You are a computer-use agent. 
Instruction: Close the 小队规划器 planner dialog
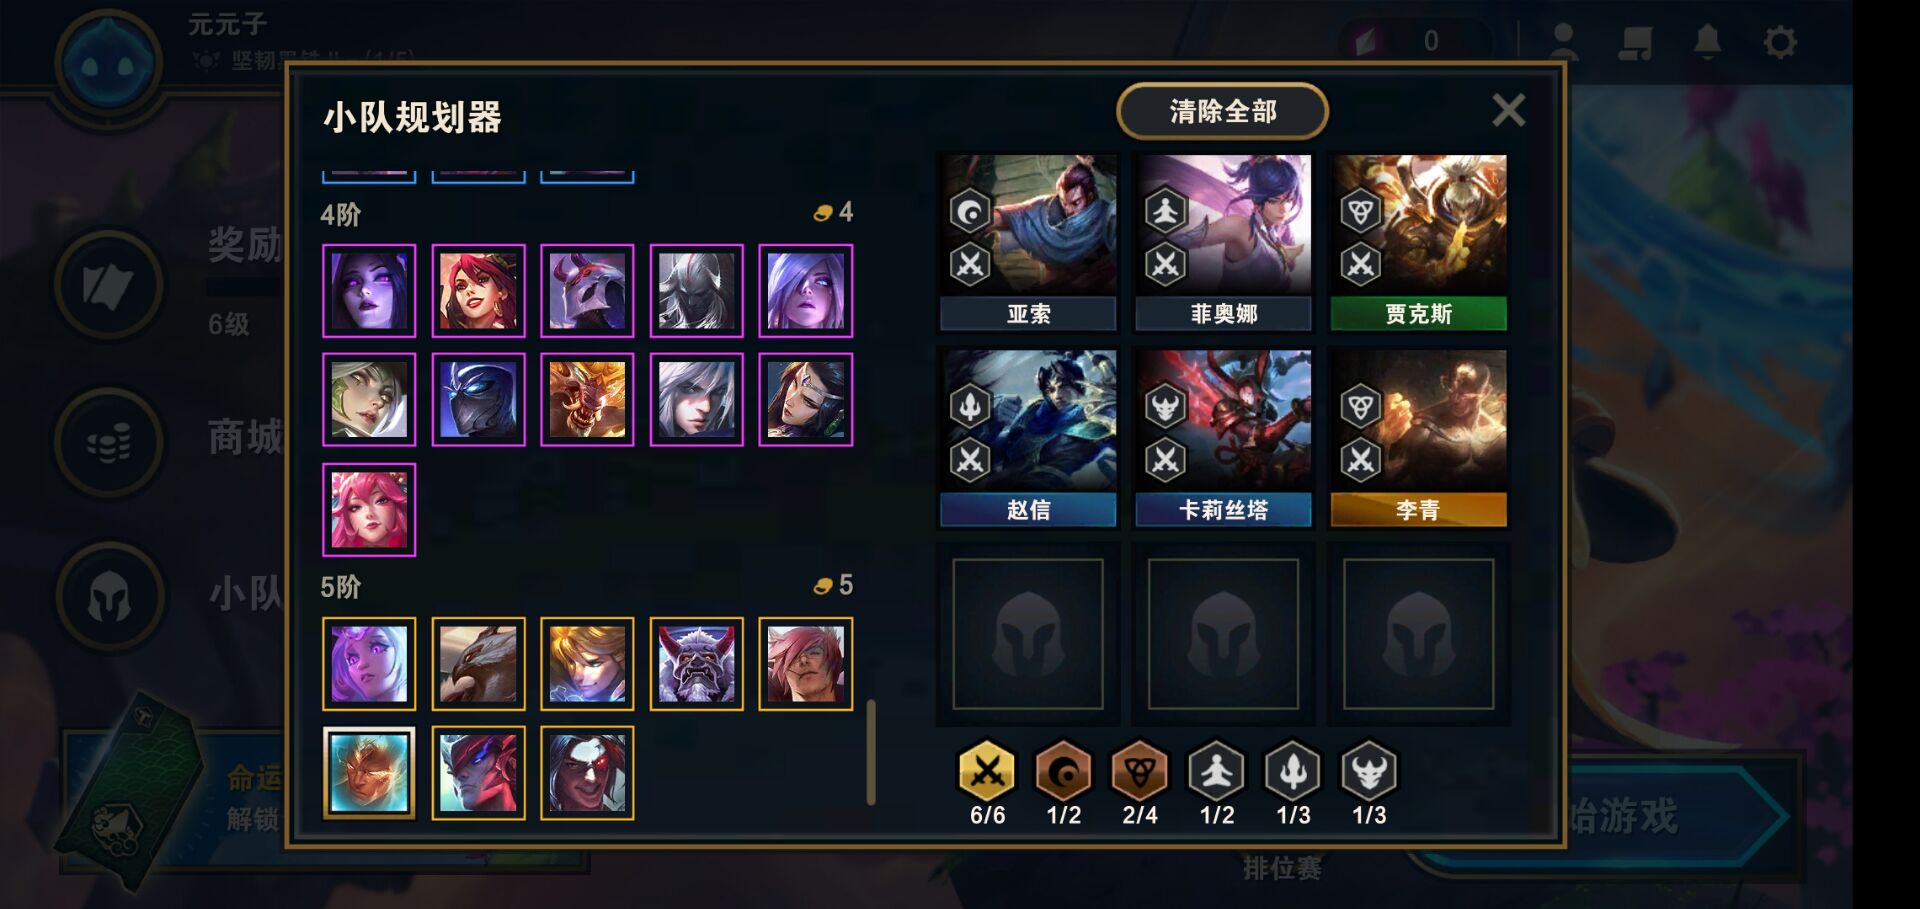pyautogui.click(x=1508, y=110)
